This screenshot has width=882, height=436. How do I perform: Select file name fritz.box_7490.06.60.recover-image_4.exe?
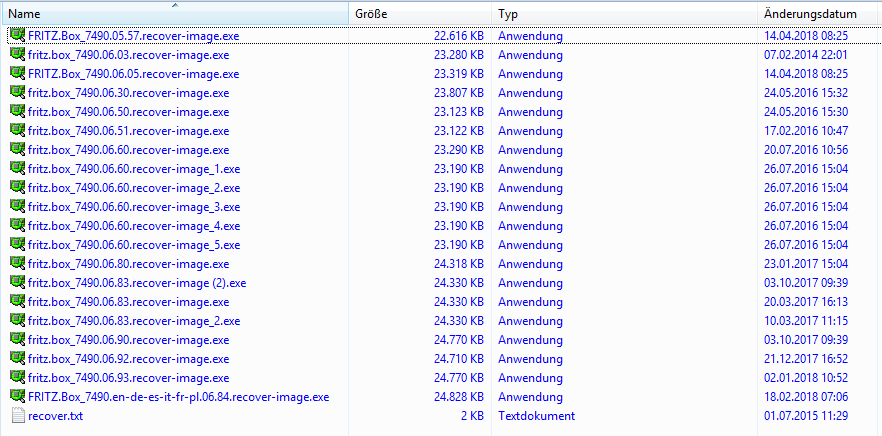point(134,226)
